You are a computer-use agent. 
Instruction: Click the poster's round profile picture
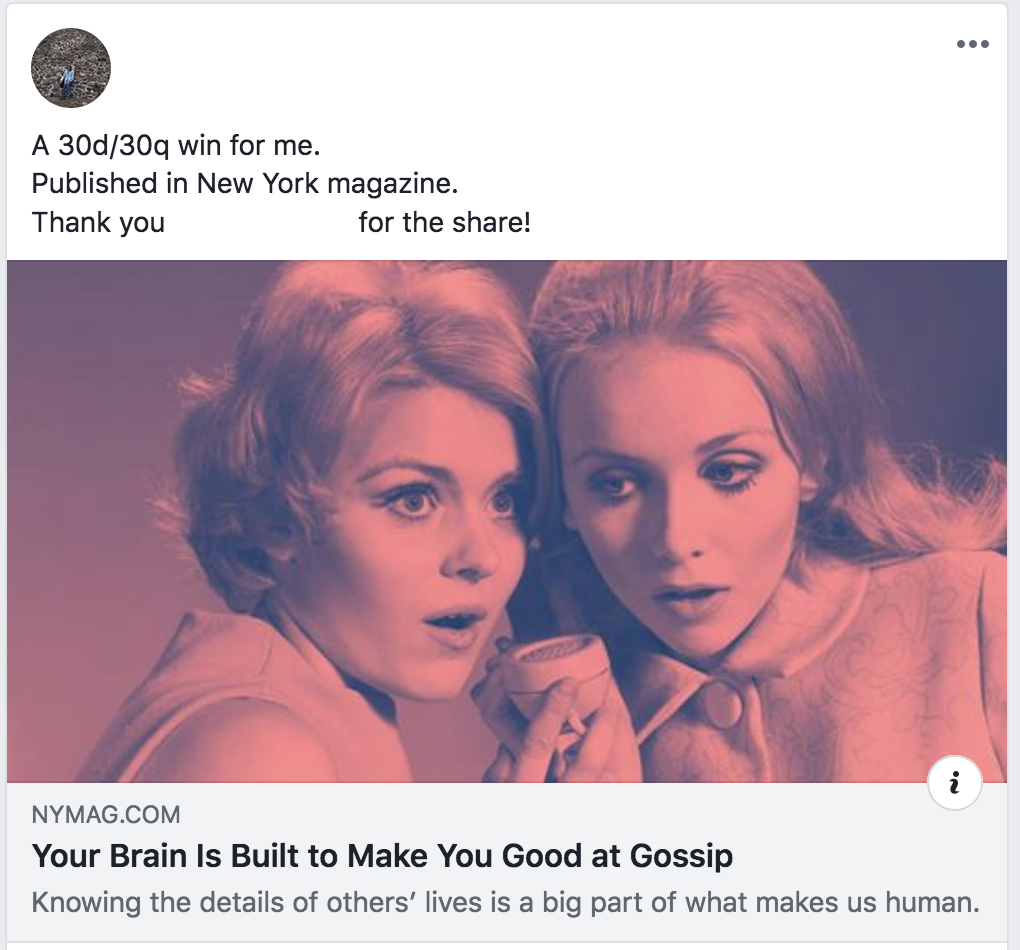(71, 68)
